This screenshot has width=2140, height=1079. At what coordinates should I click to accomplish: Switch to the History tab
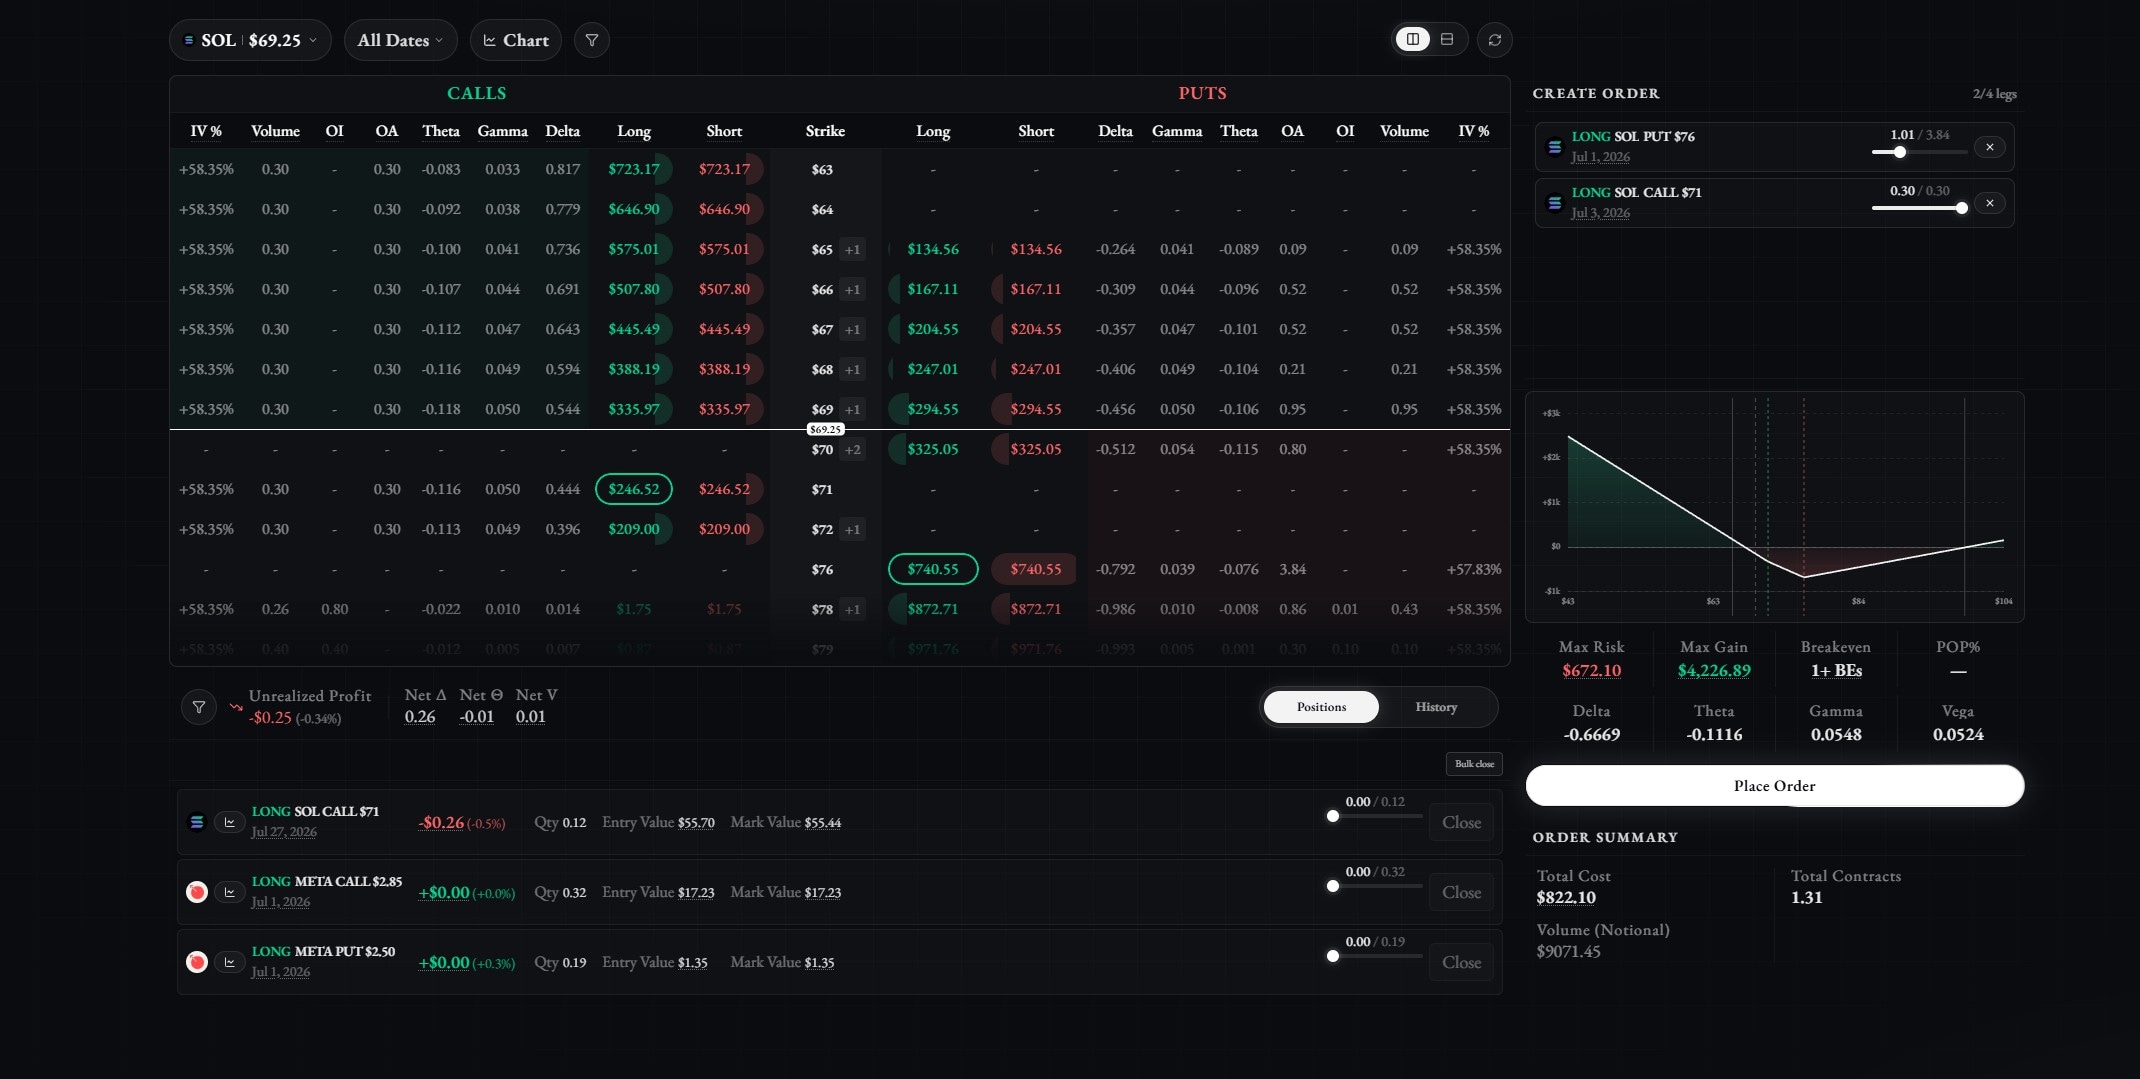click(1436, 707)
